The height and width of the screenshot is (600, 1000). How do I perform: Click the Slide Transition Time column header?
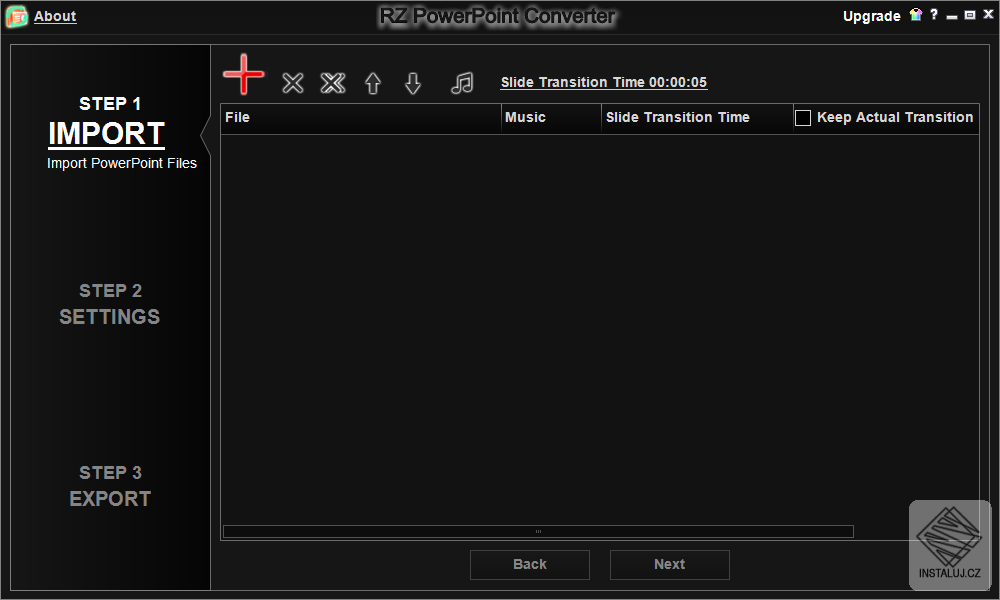[697, 118]
